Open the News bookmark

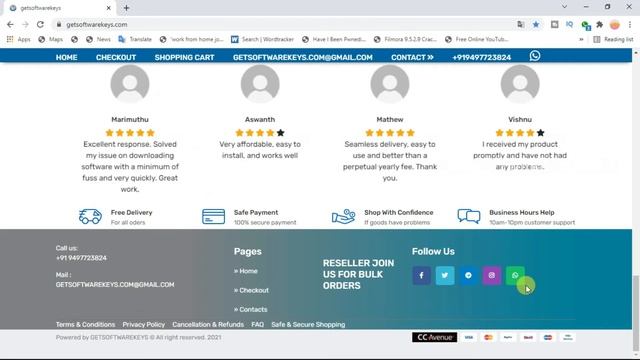(98, 39)
